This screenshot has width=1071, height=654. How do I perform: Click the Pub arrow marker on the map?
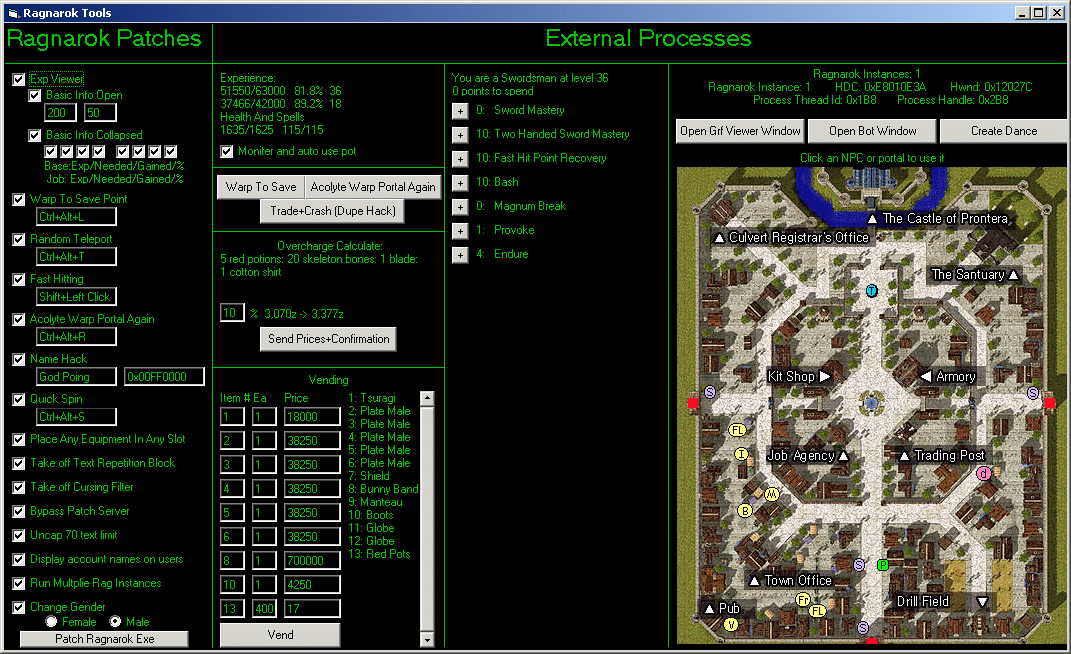[710, 609]
